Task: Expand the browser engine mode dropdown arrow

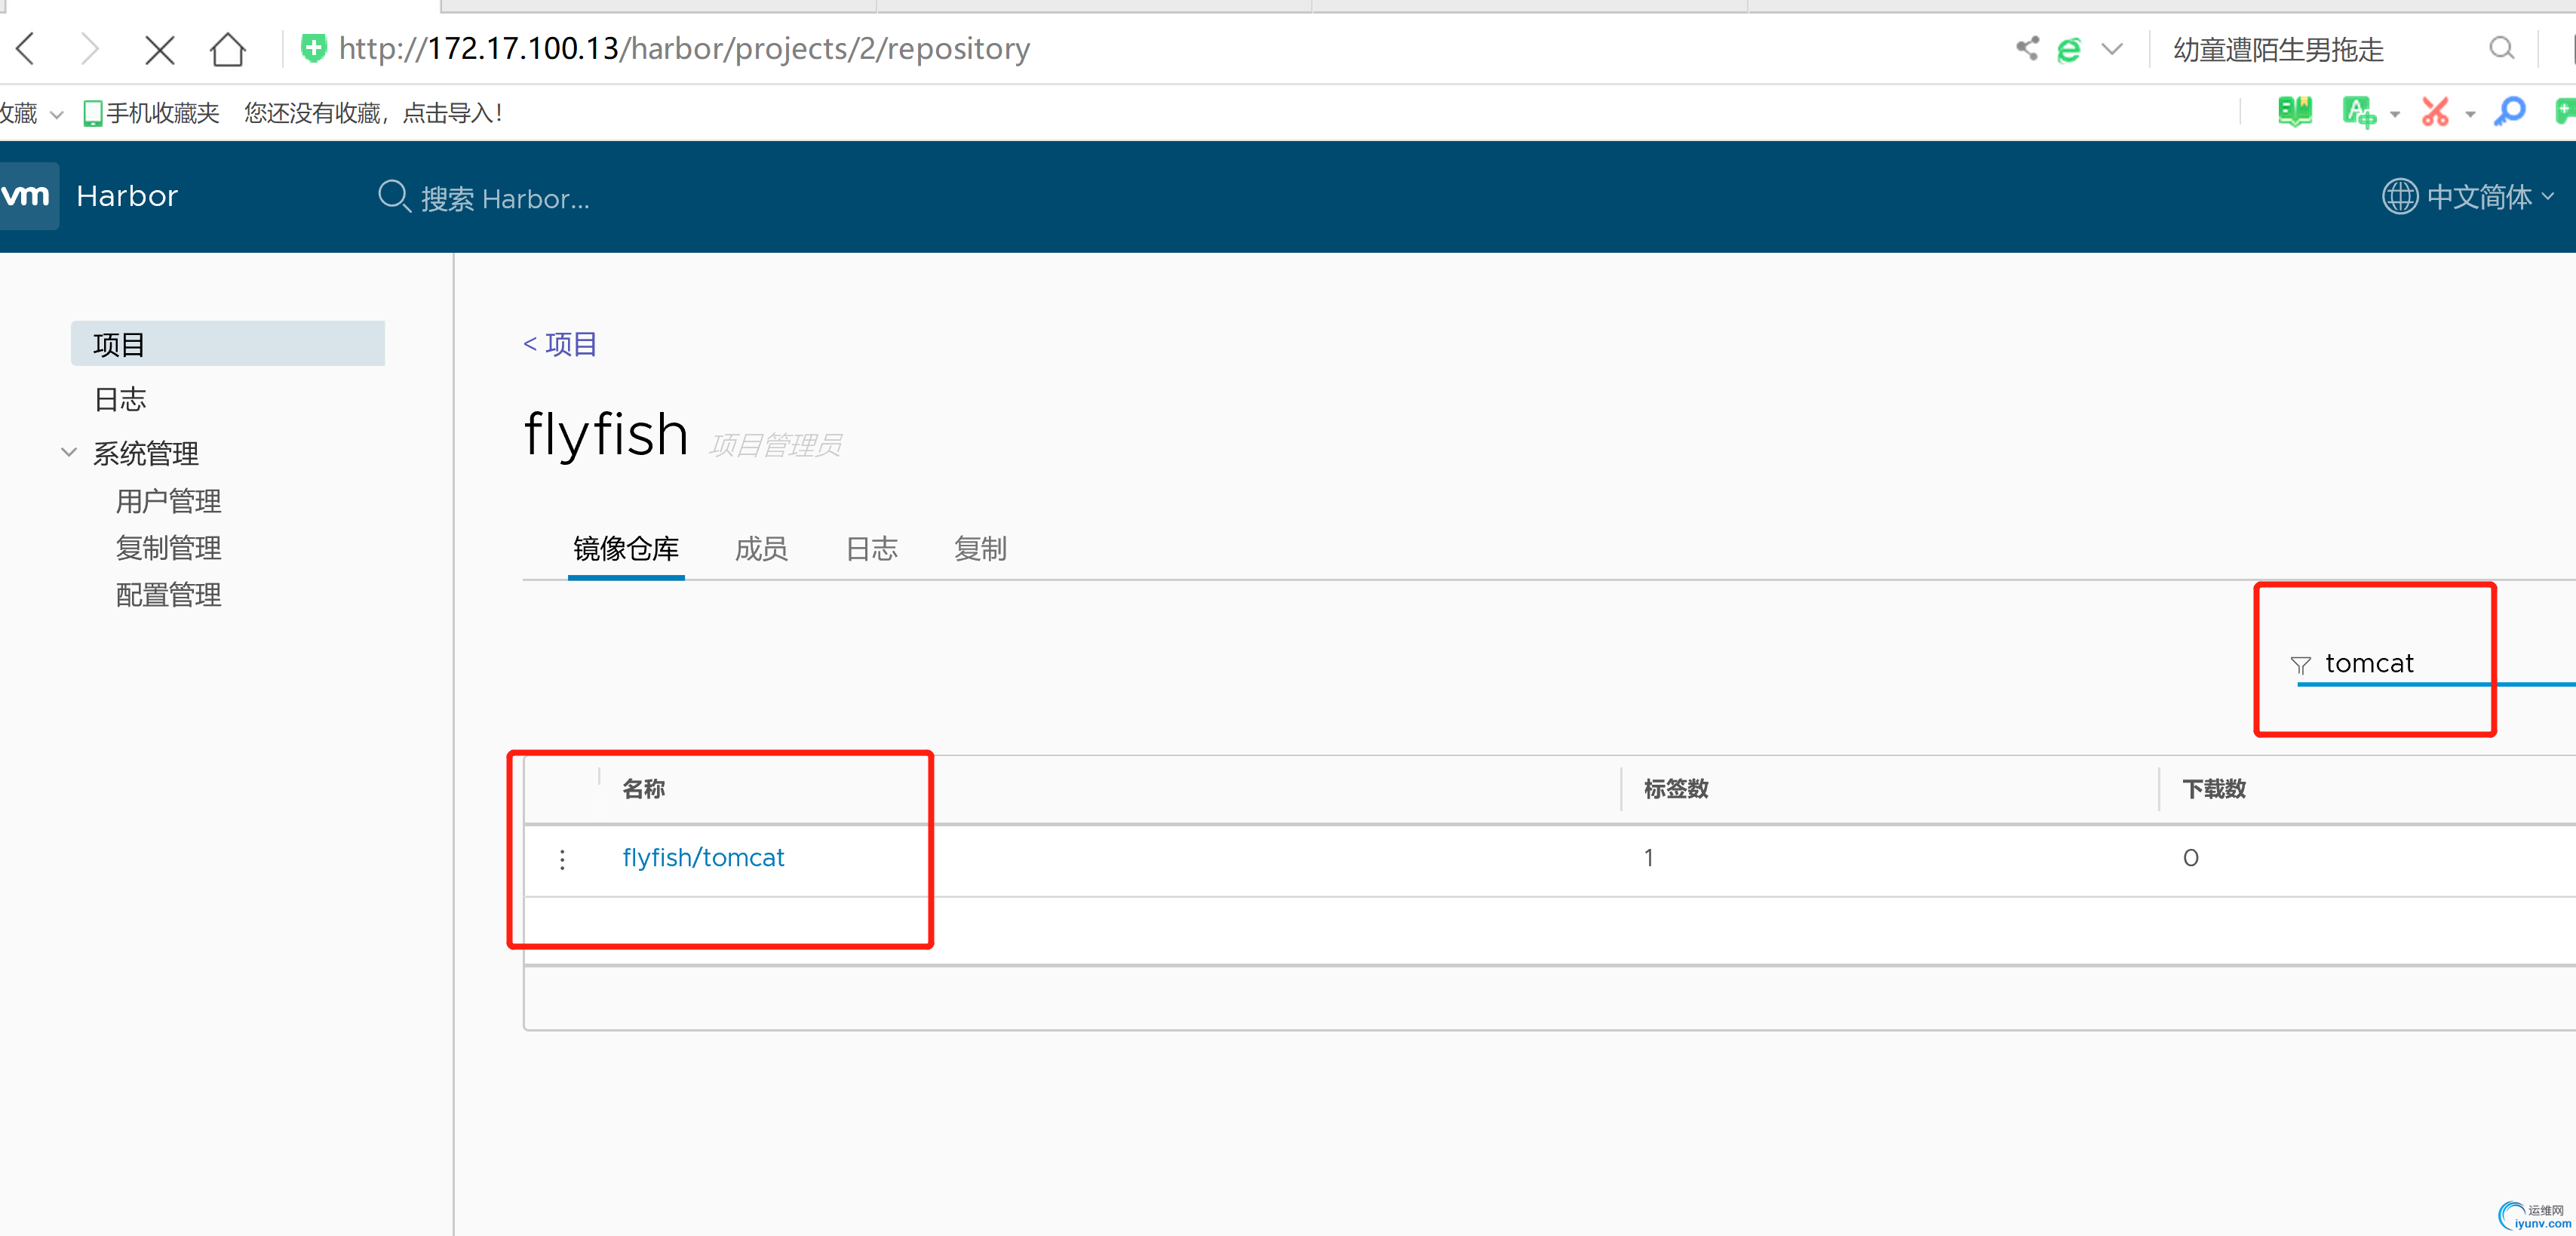Action: point(2112,49)
